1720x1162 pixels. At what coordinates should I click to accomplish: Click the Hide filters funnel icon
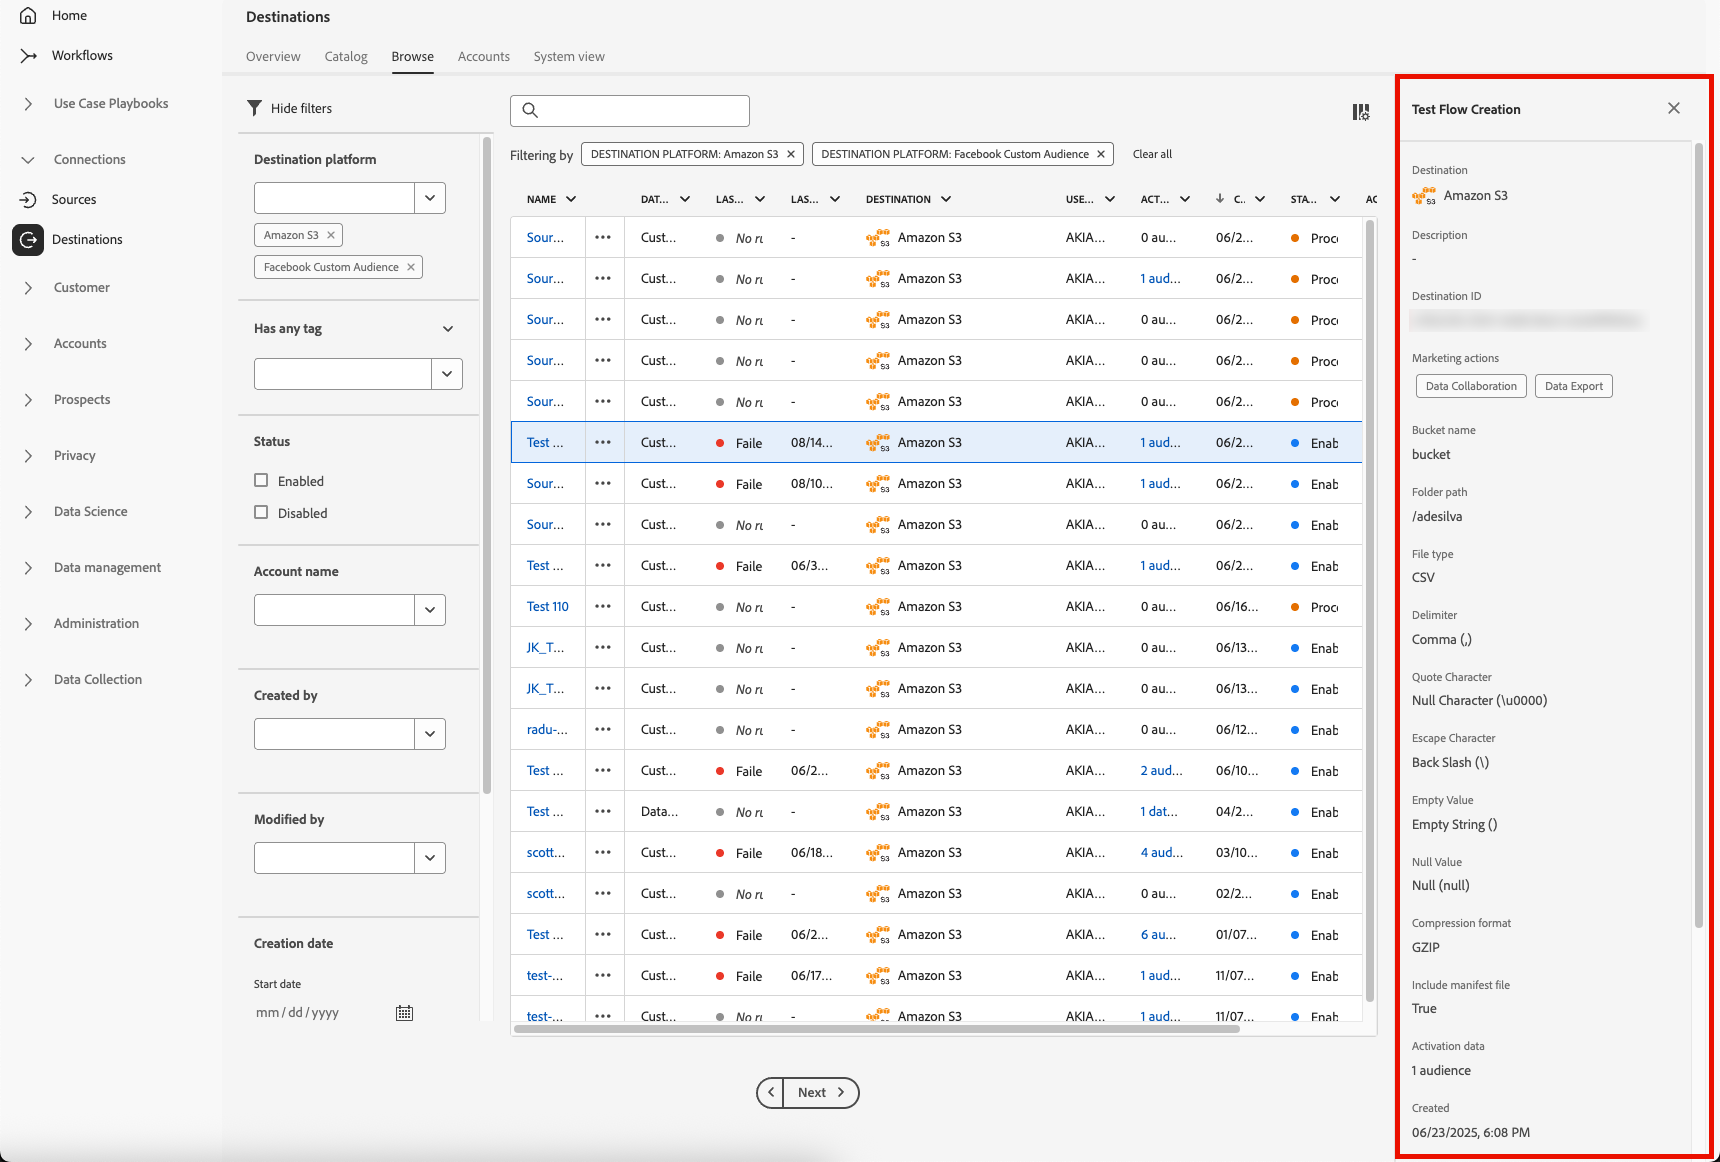pos(255,108)
